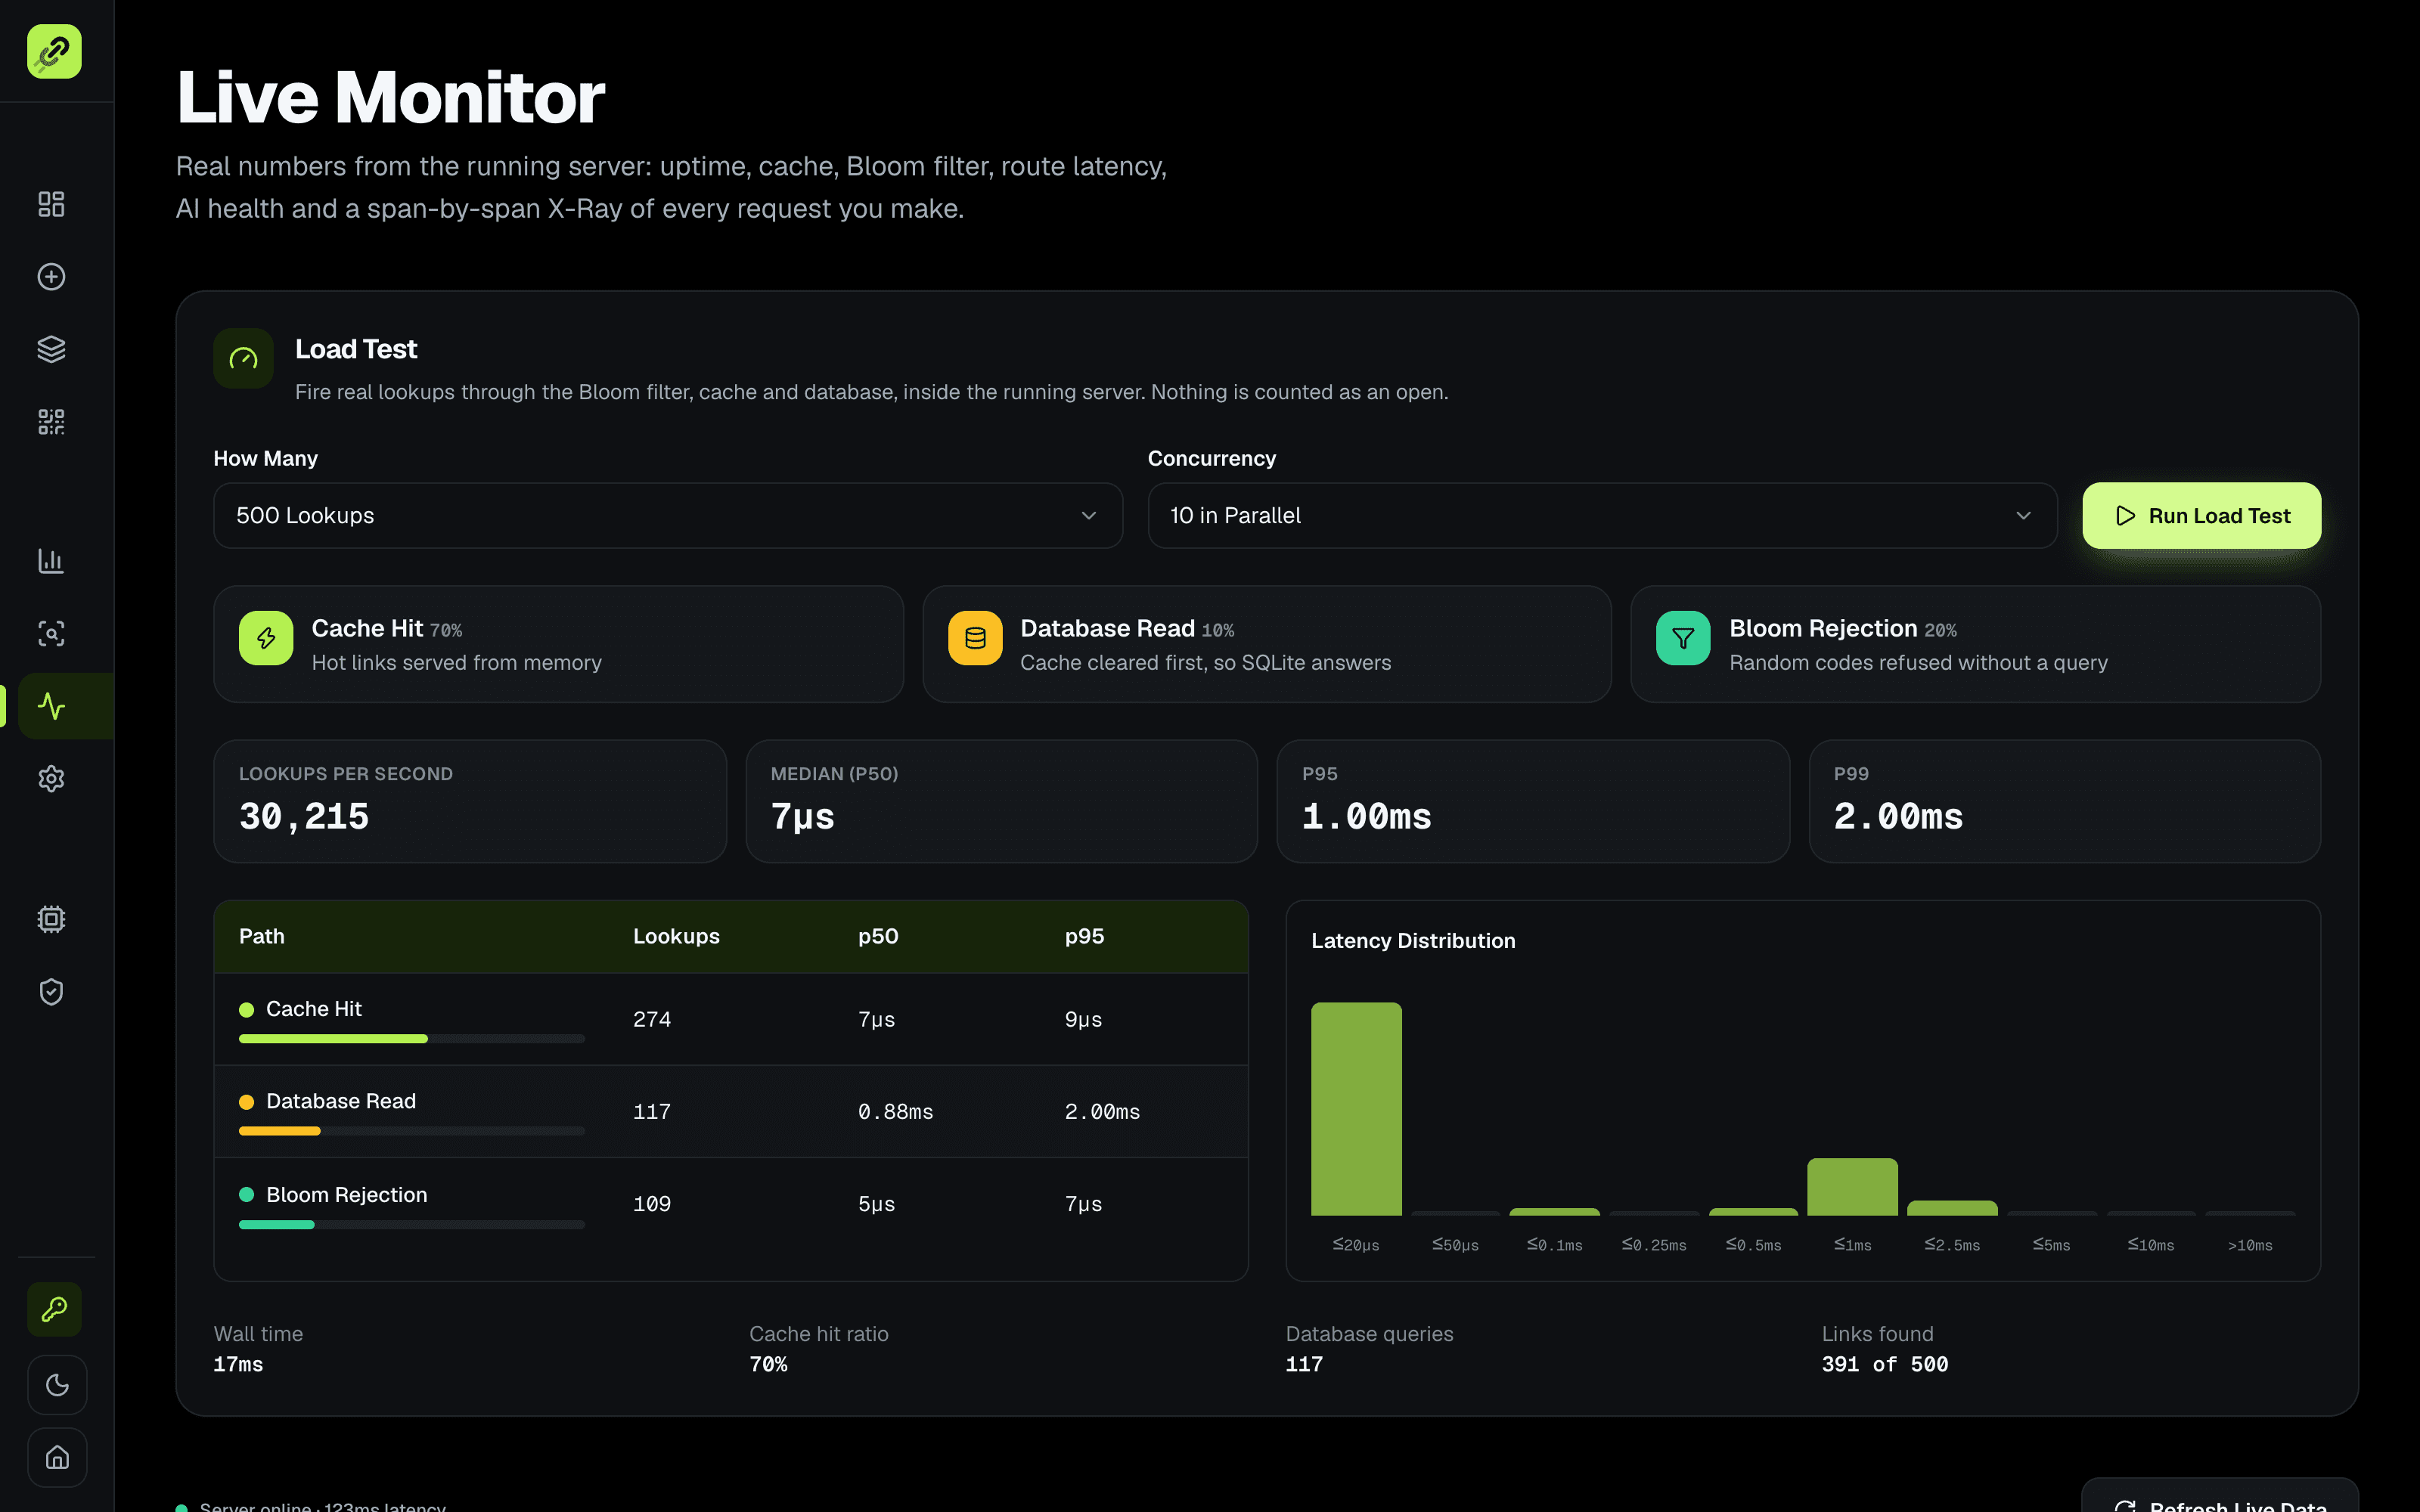Open the QR code icon

pyautogui.click(x=51, y=421)
